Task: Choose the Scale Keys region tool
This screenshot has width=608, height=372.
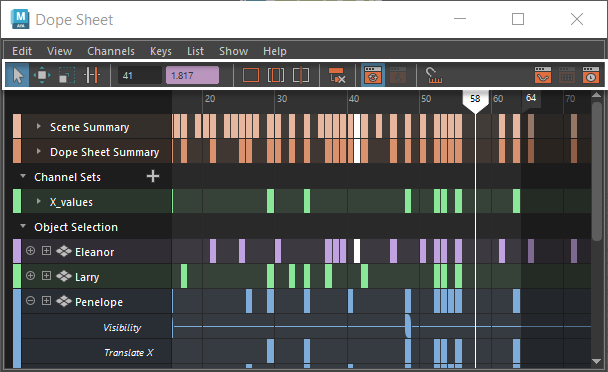Action: pos(67,75)
